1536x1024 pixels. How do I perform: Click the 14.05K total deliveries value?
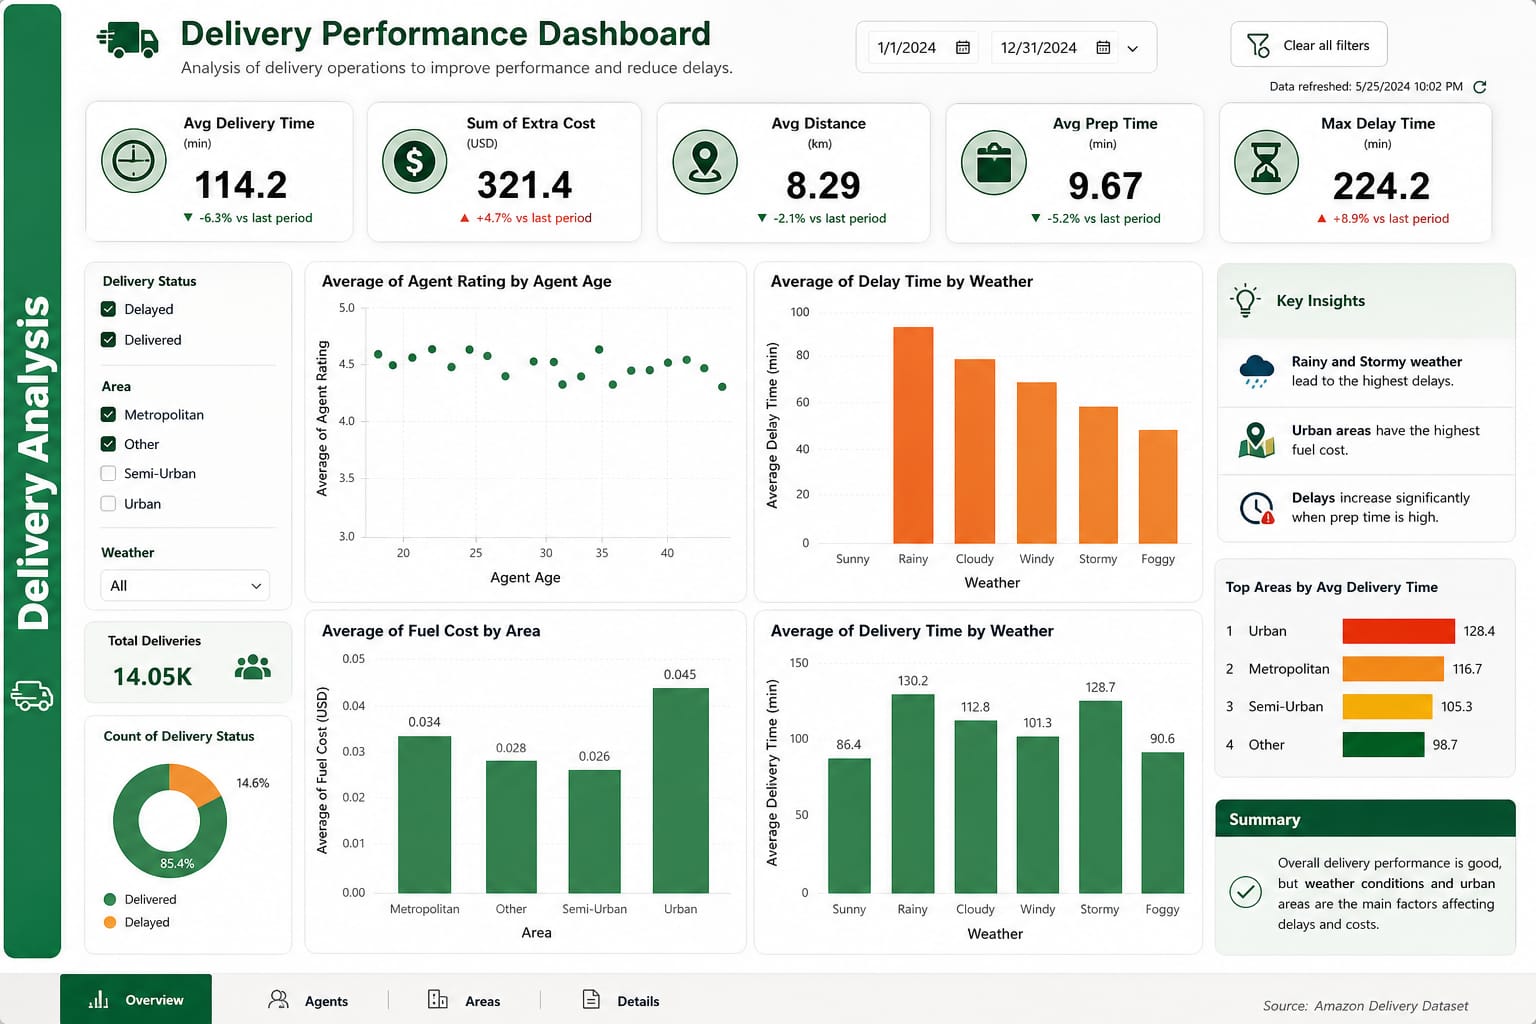(152, 677)
